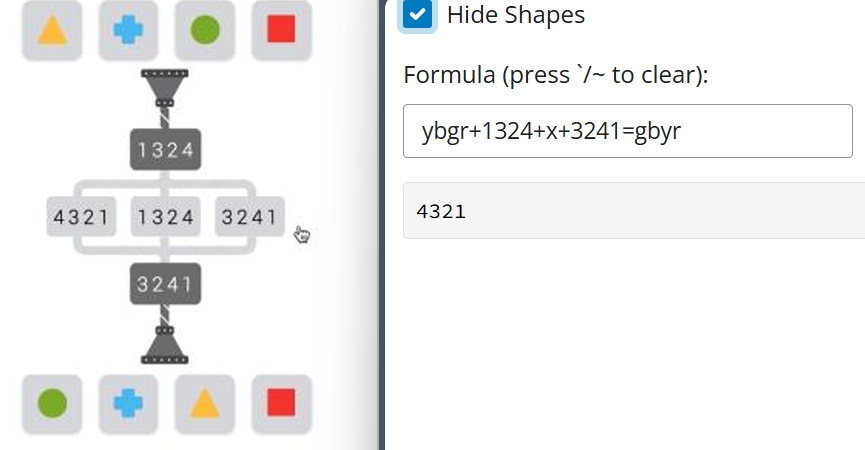Choose the light 1324 middle option

pos(166,217)
